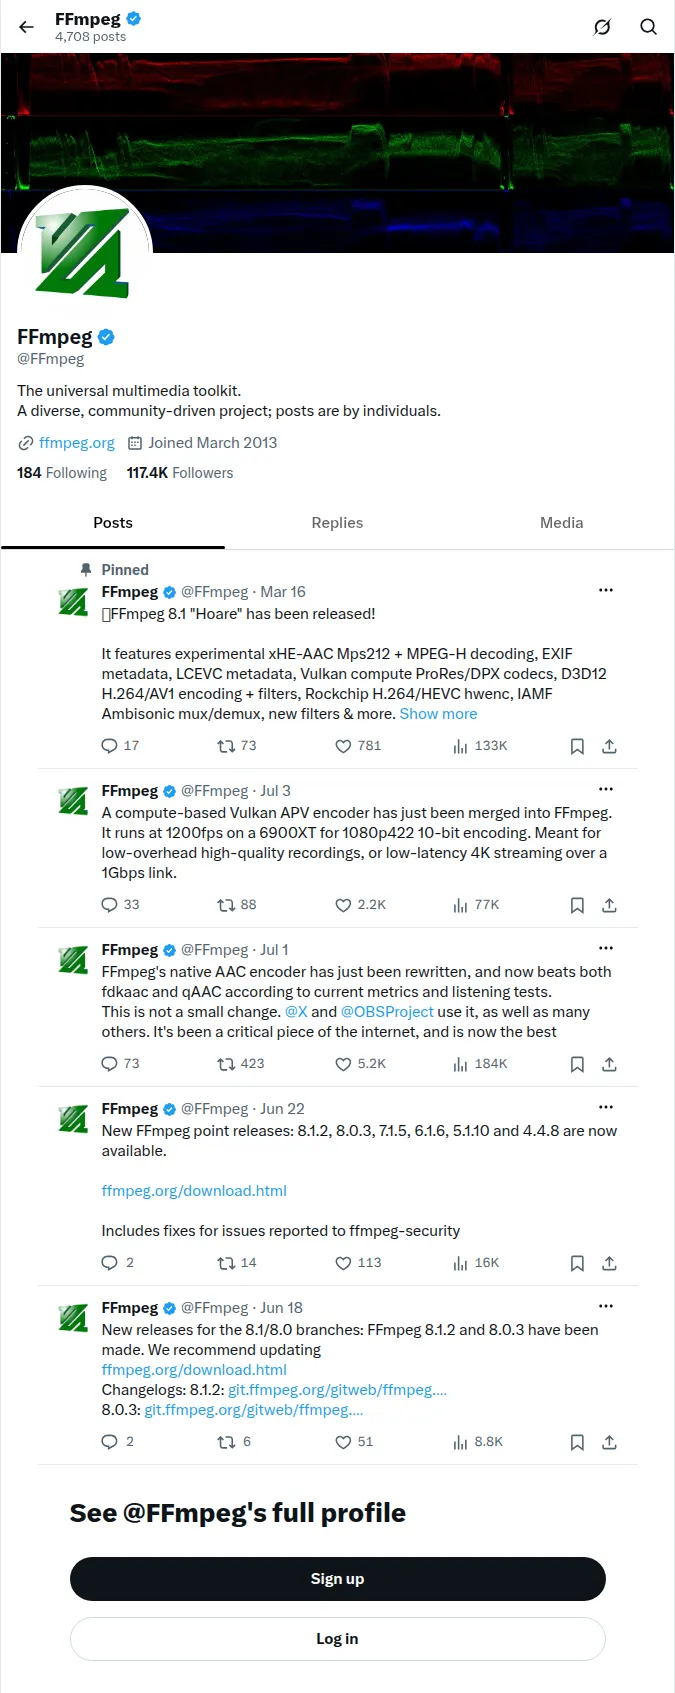Repost the Vulkan APV encoder post
The image size is (675, 1693).
(237, 905)
